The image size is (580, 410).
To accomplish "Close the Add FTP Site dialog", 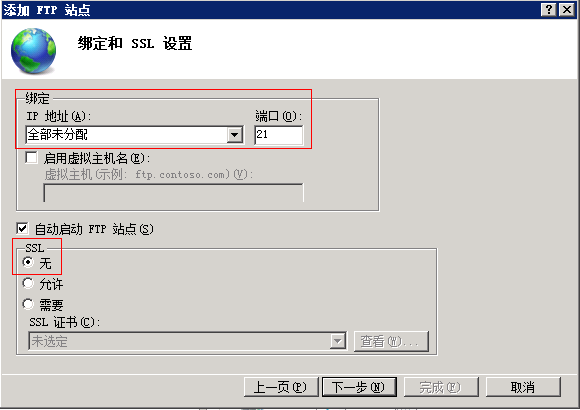I will click(x=566, y=10).
